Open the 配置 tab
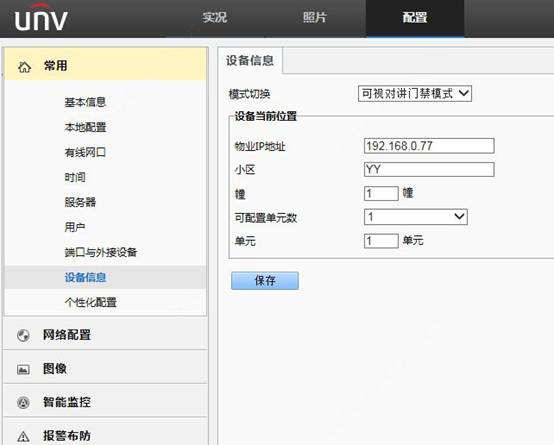The image size is (554, 445). point(415,18)
